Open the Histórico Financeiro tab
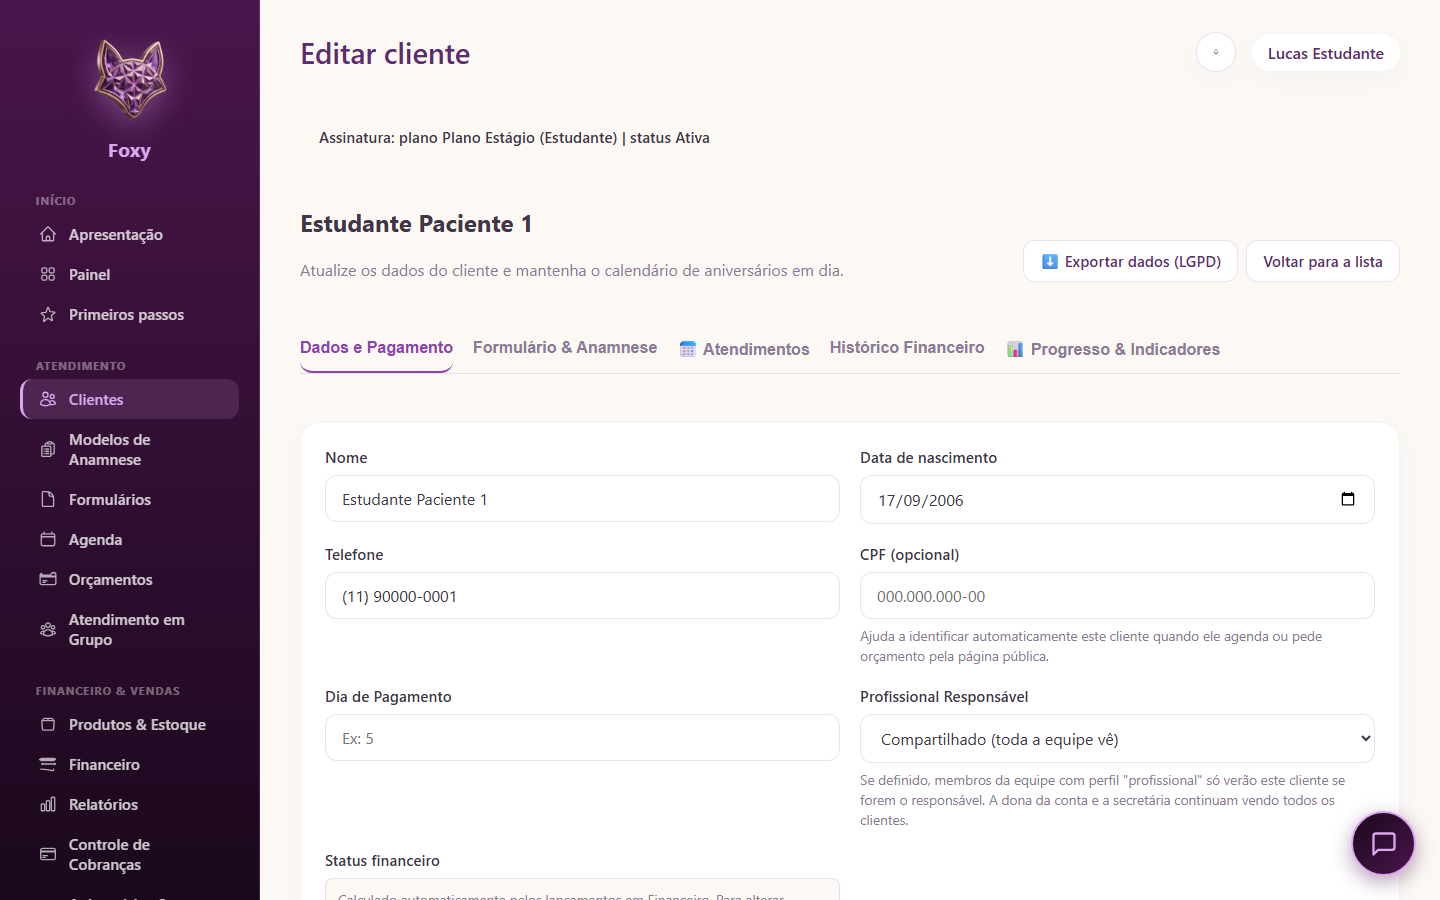This screenshot has width=1440, height=900. 907,347
